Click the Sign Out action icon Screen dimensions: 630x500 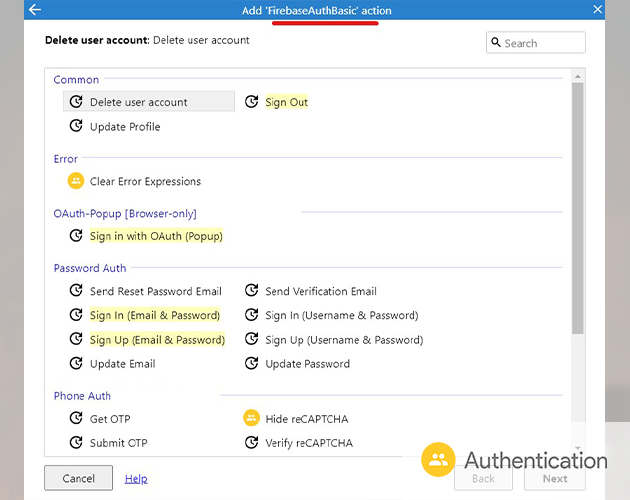[252, 102]
